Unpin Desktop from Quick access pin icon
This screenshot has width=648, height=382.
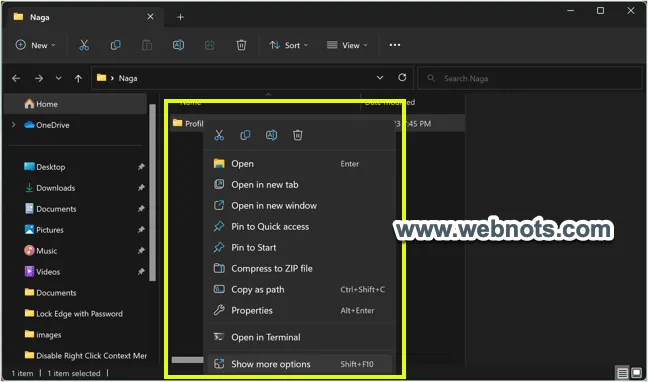pos(141,167)
